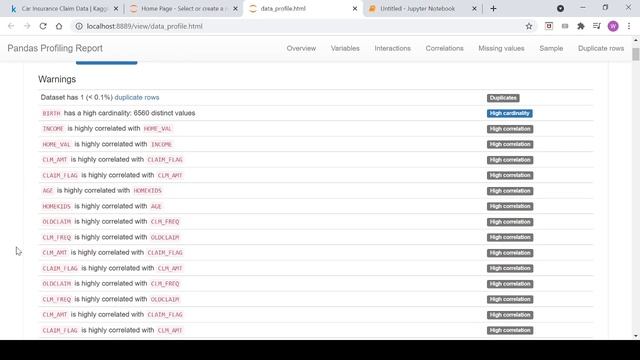Click the Warnings heading
The height and width of the screenshot is (360, 640).
tap(57, 79)
